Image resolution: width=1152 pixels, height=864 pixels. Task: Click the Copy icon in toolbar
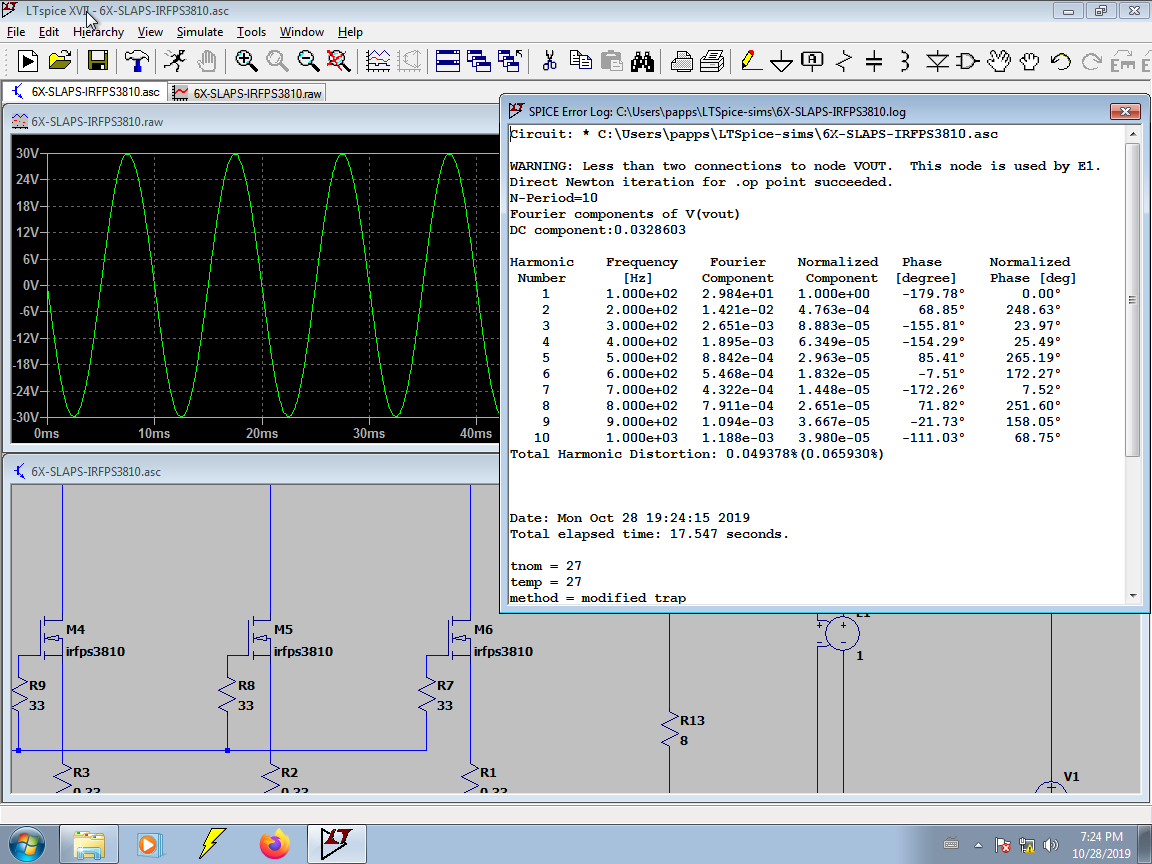pos(580,61)
